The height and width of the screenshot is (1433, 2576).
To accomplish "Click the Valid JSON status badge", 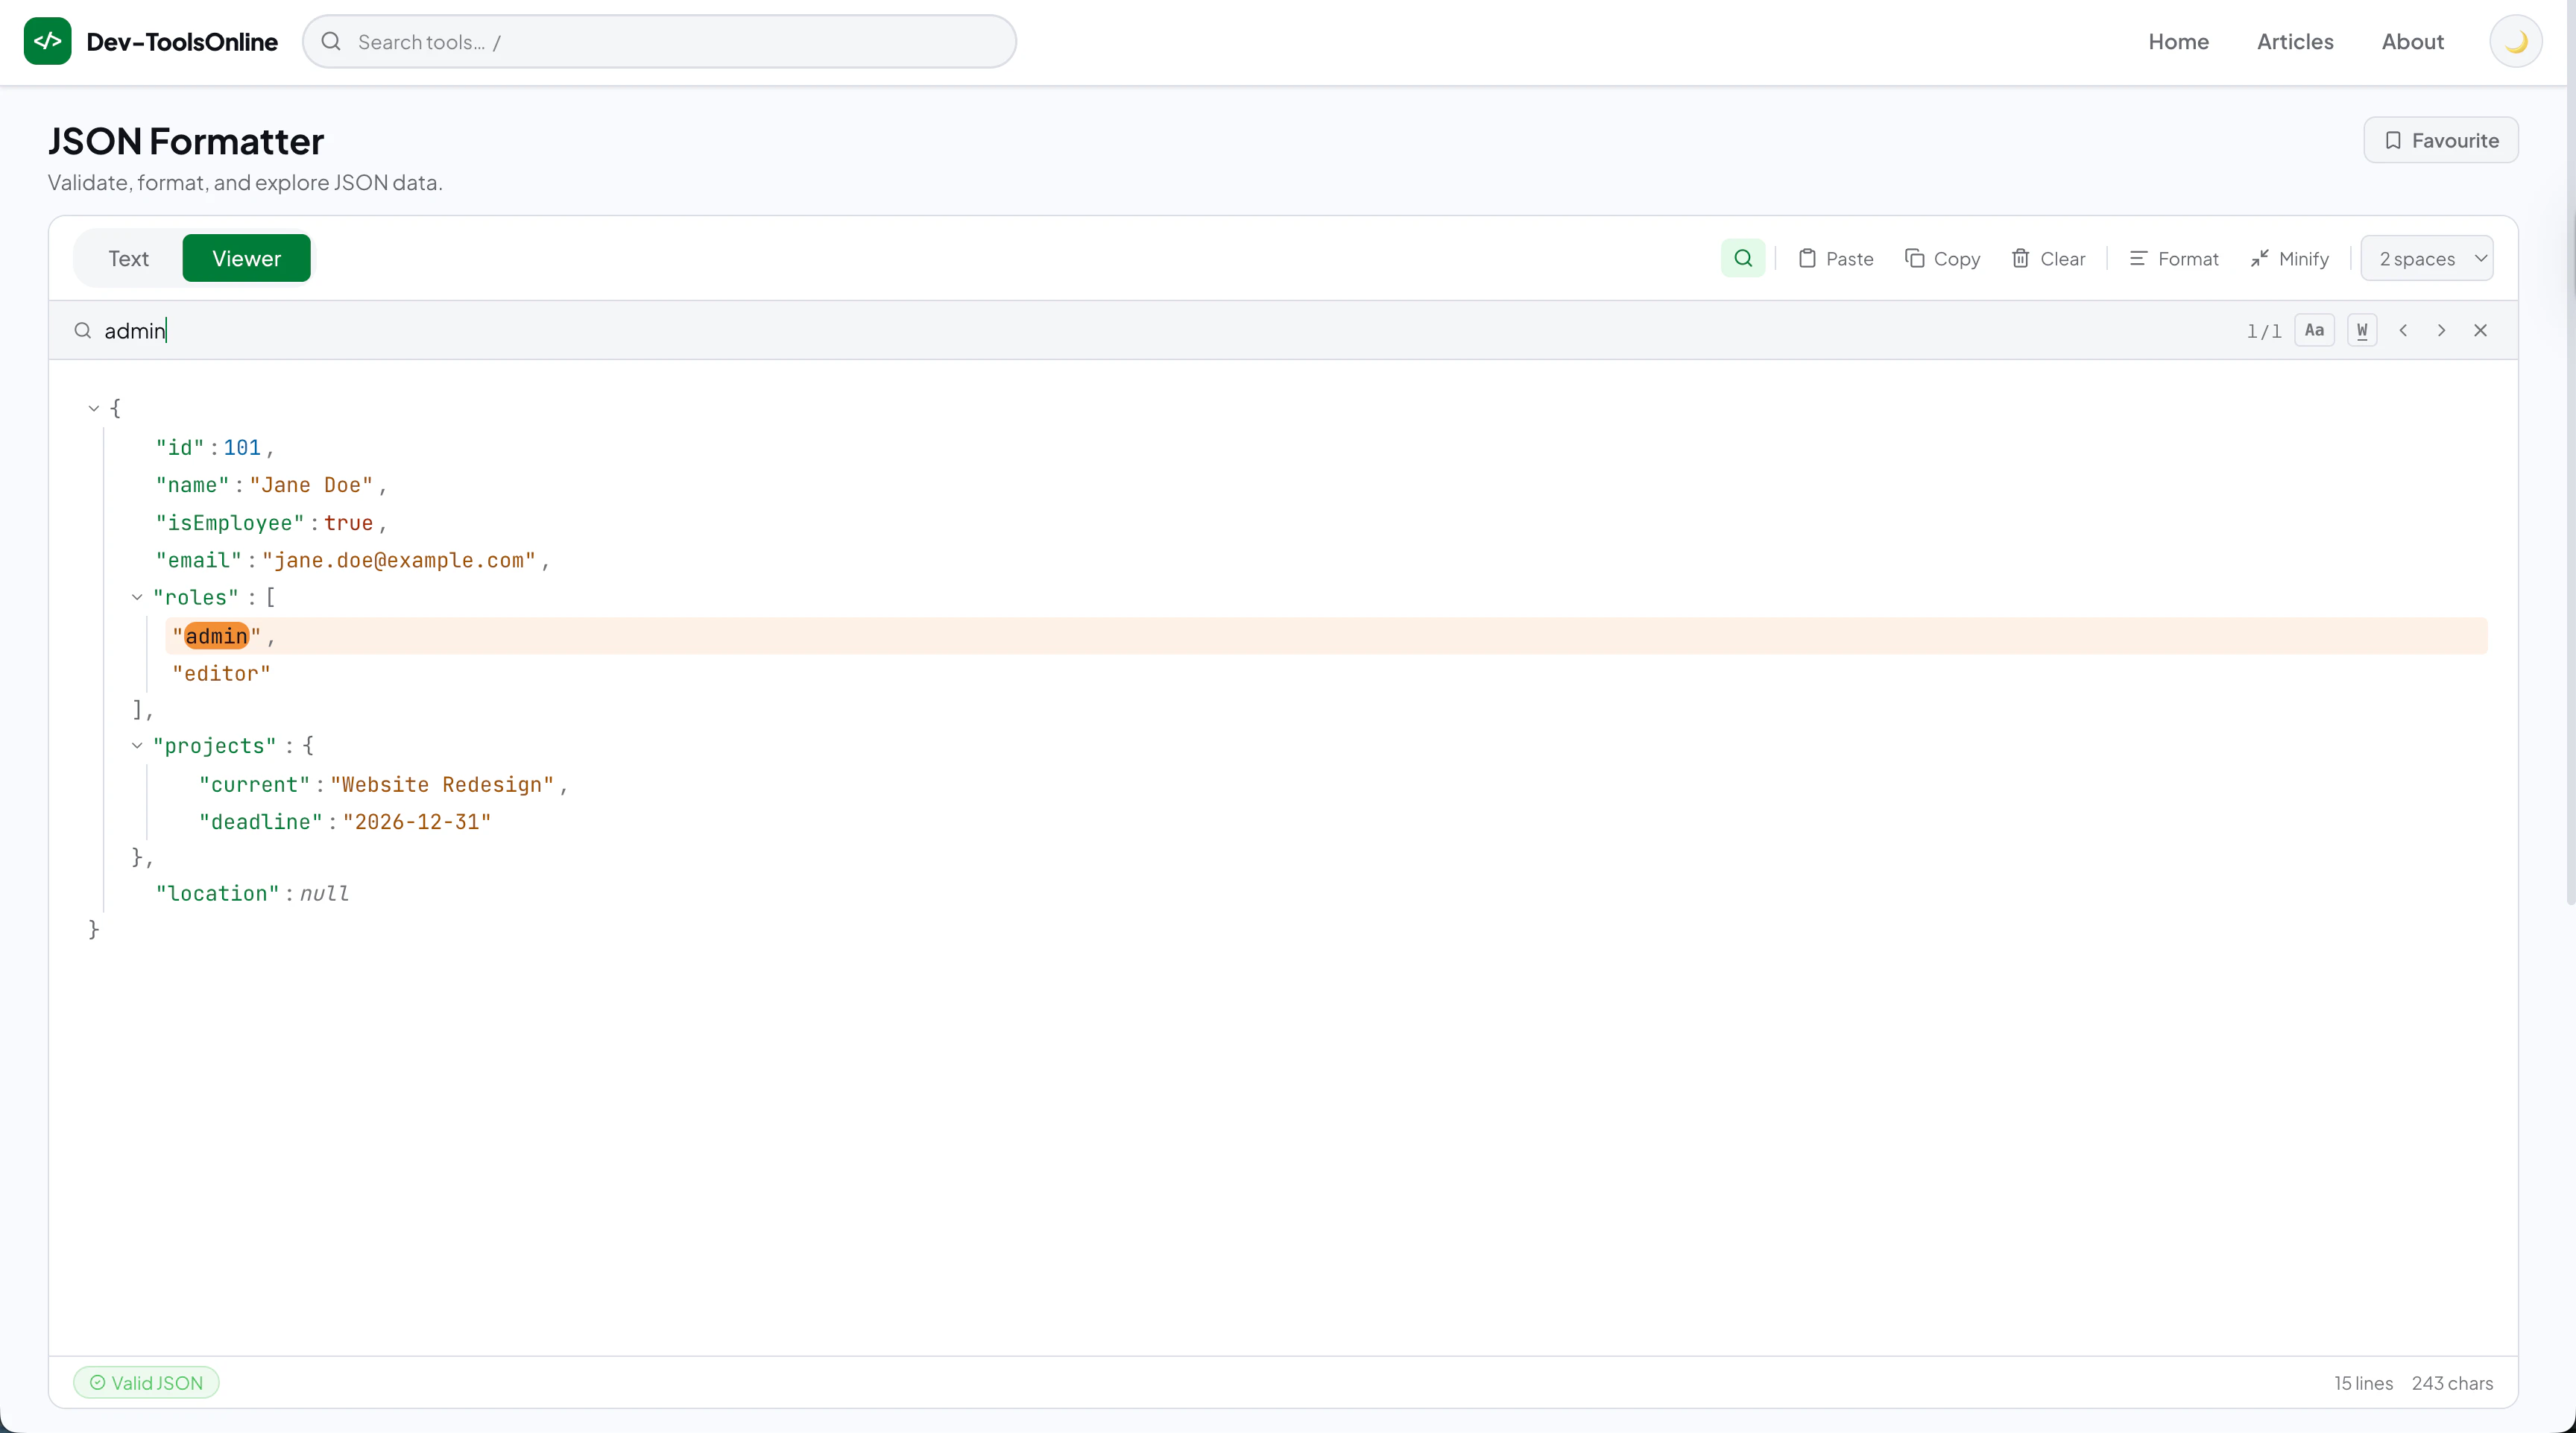I will click(146, 1382).
